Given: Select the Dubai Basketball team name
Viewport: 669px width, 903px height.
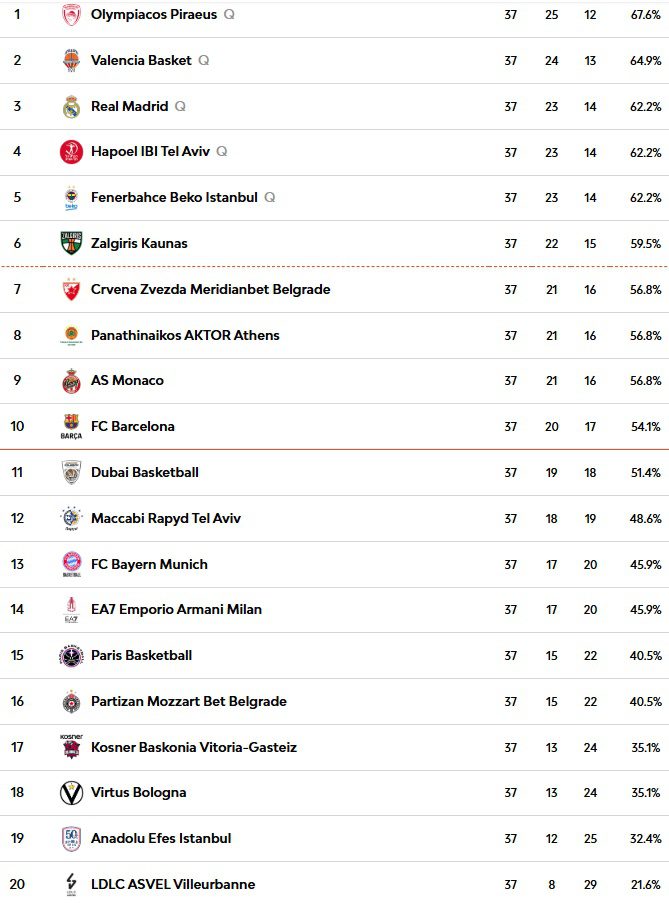Looking at the screenshot, I should click(x=145, y=472).
